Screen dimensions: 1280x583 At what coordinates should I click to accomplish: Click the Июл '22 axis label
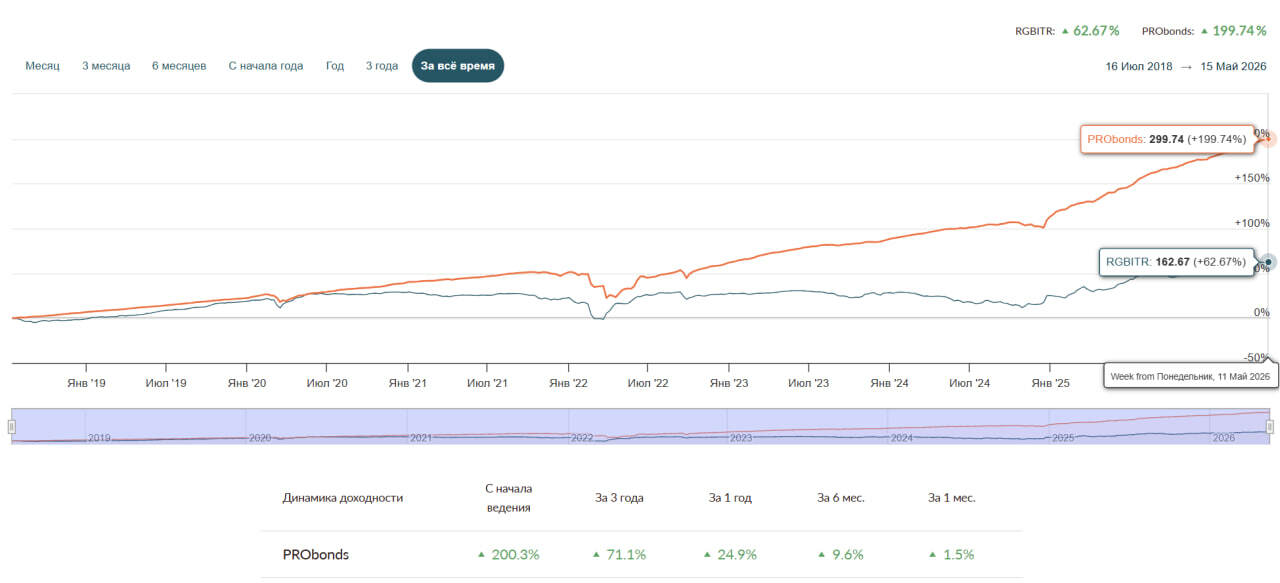pos(648,383)
